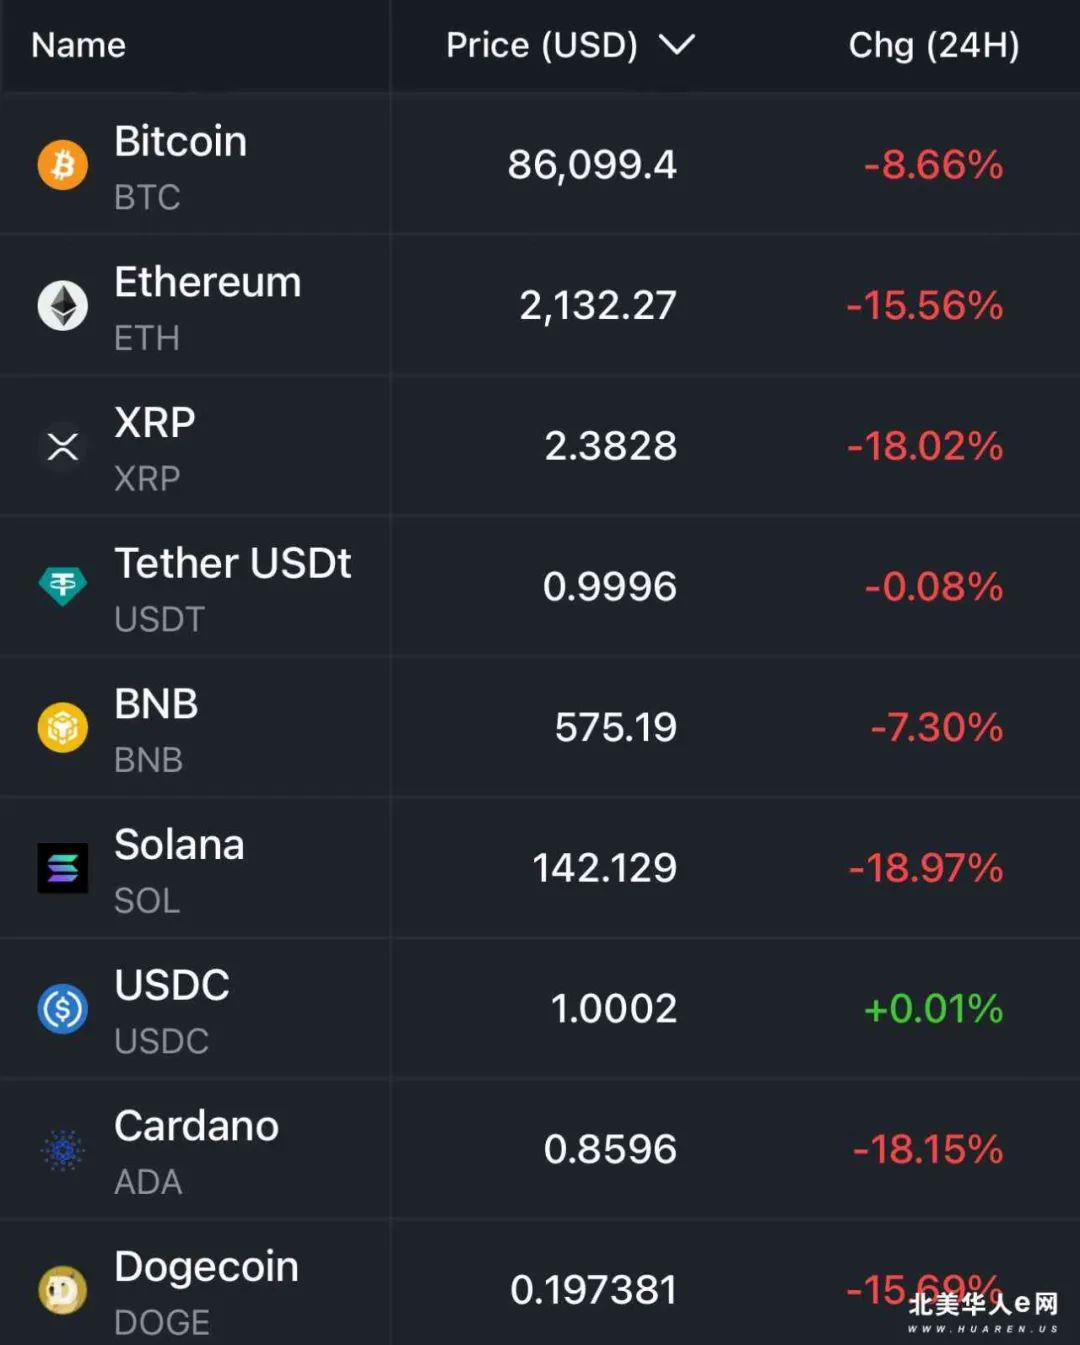Click the Cardano dotted logo icon
The image size is (1080, 1345).
pyautogui.click(x=63, y=1150)
